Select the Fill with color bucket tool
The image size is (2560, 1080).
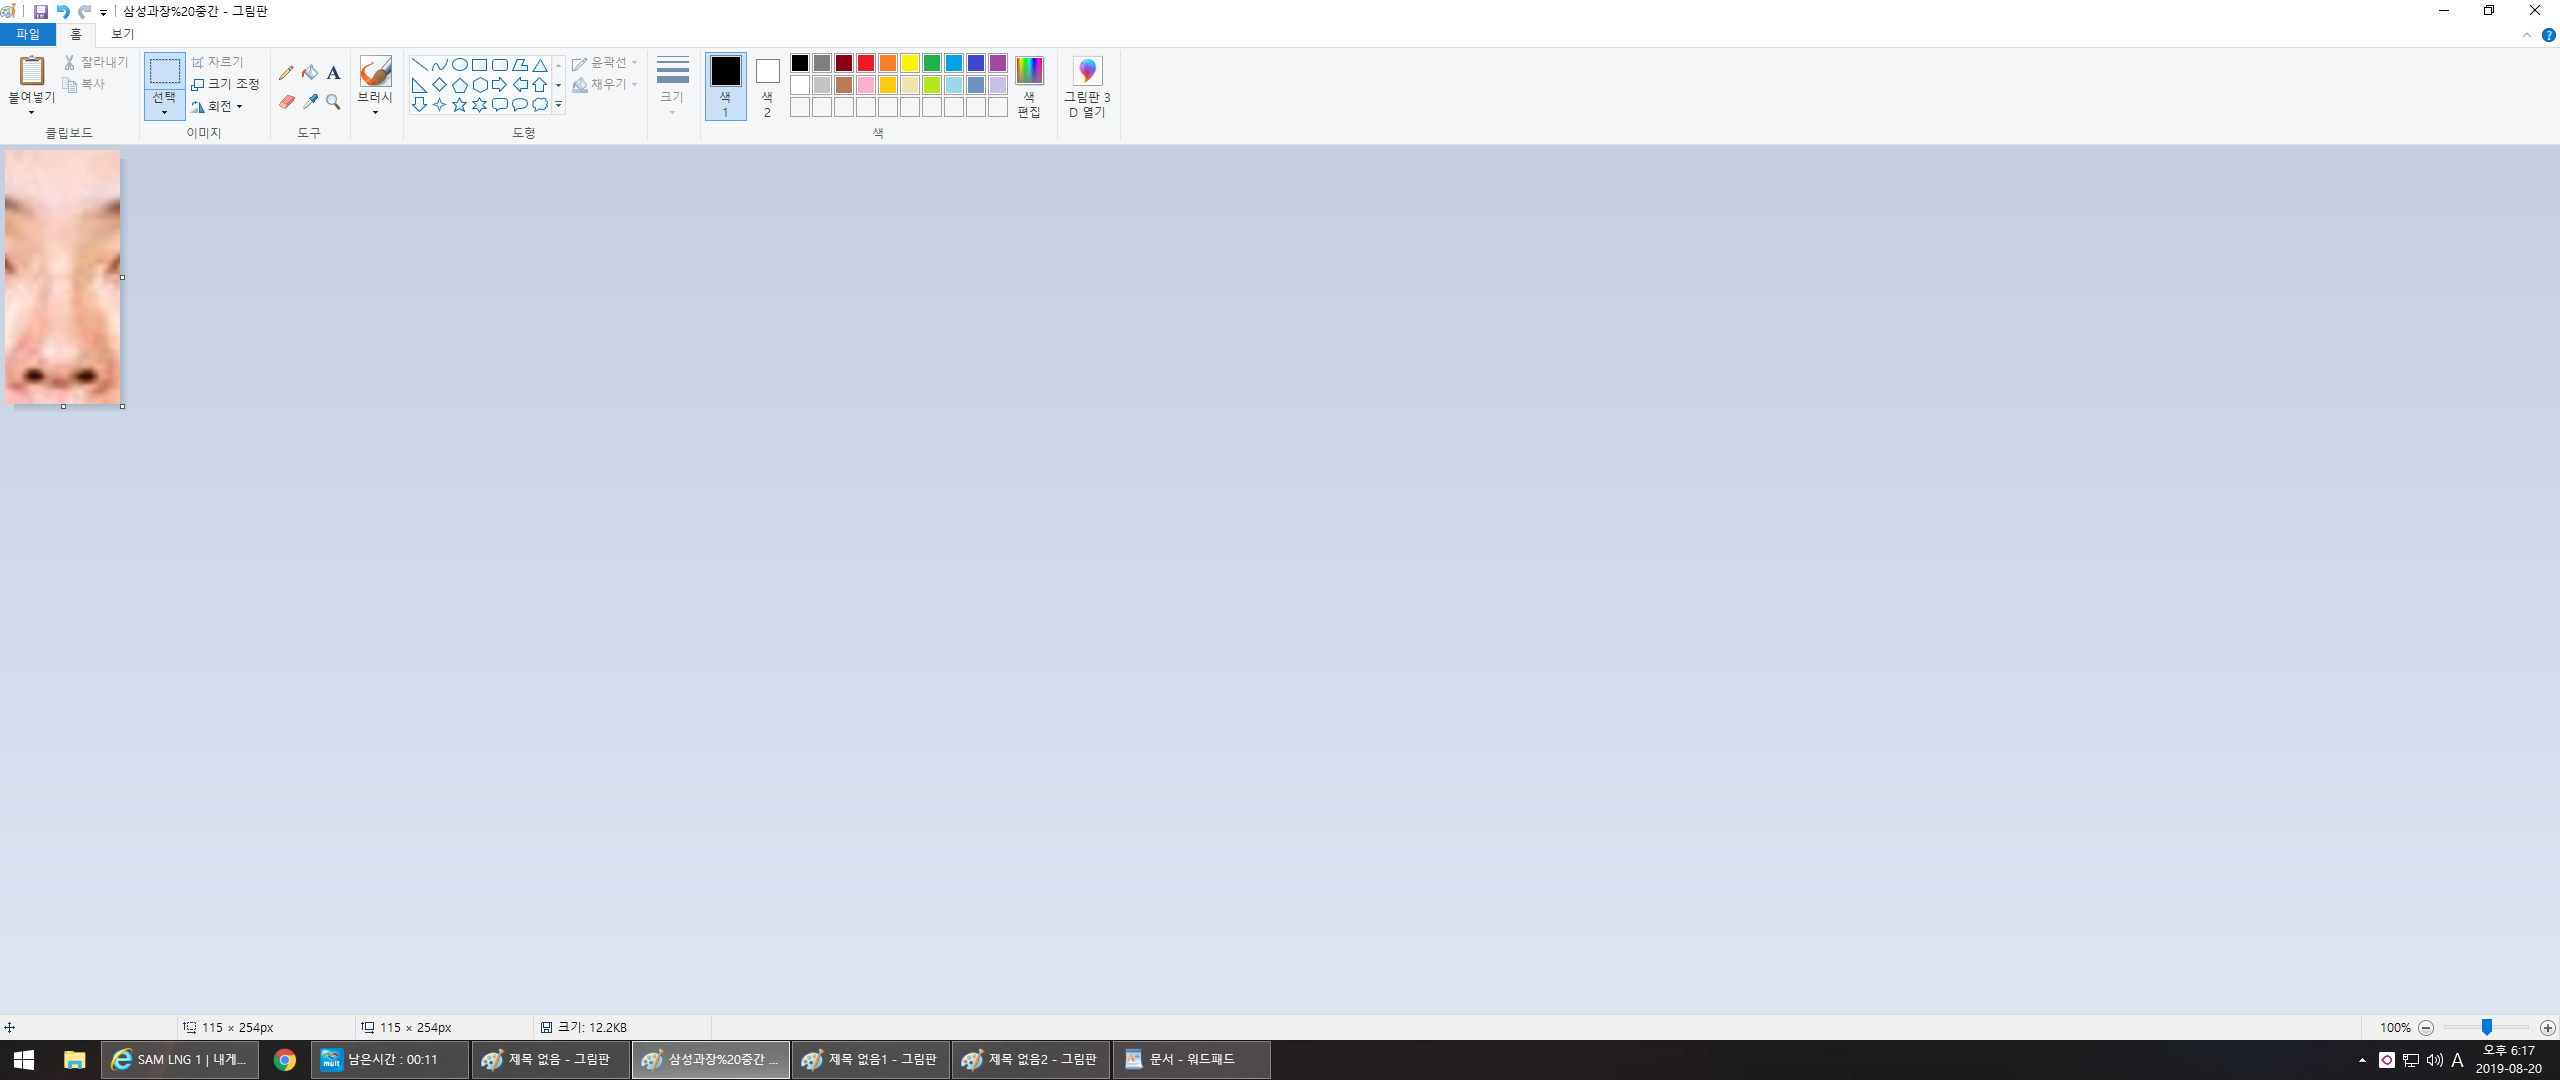click(310, 72)
